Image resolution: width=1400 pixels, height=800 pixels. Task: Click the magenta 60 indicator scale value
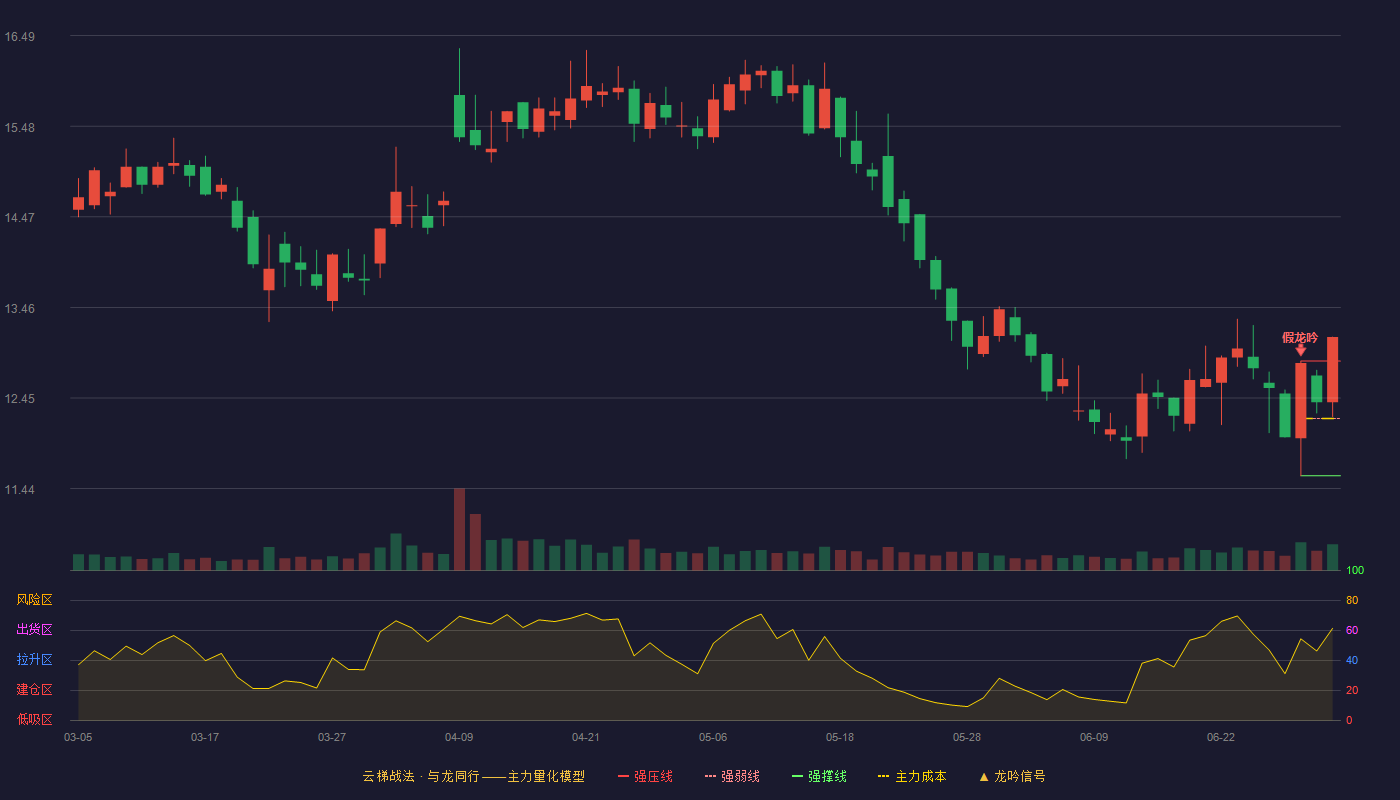[x=1352, y=630]
